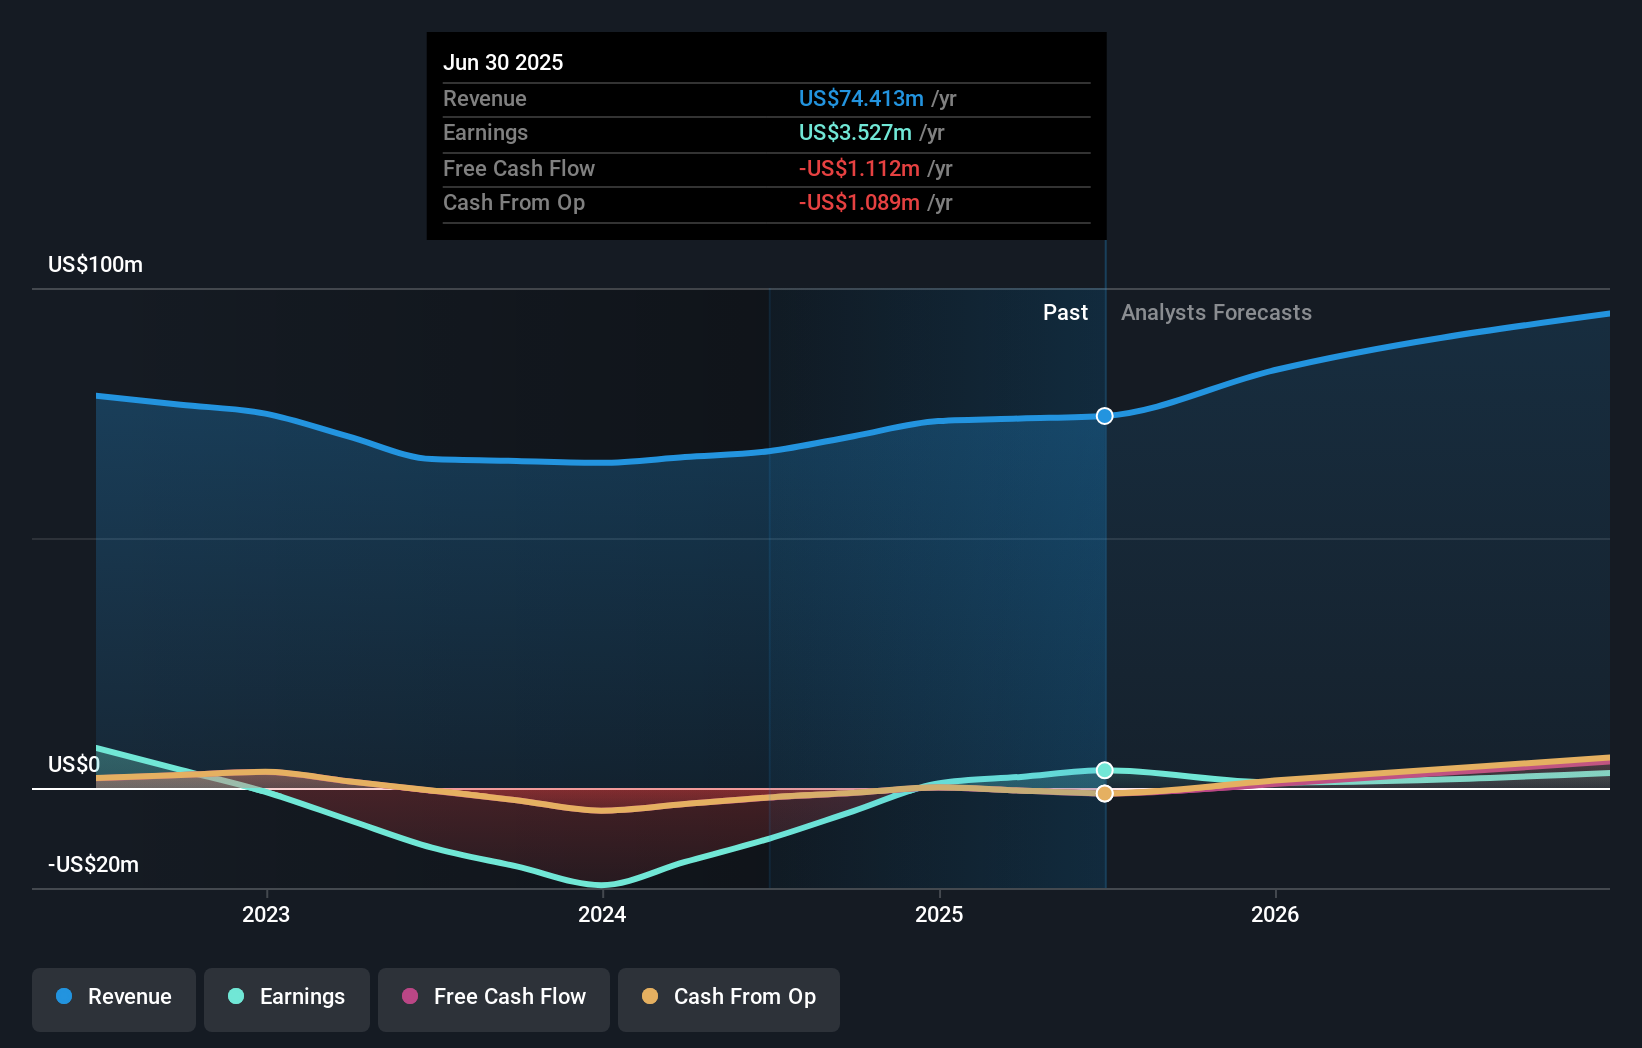Expand the Free Cash Flow legend entry
The image size is (1642, 1048).
point(493,997)
